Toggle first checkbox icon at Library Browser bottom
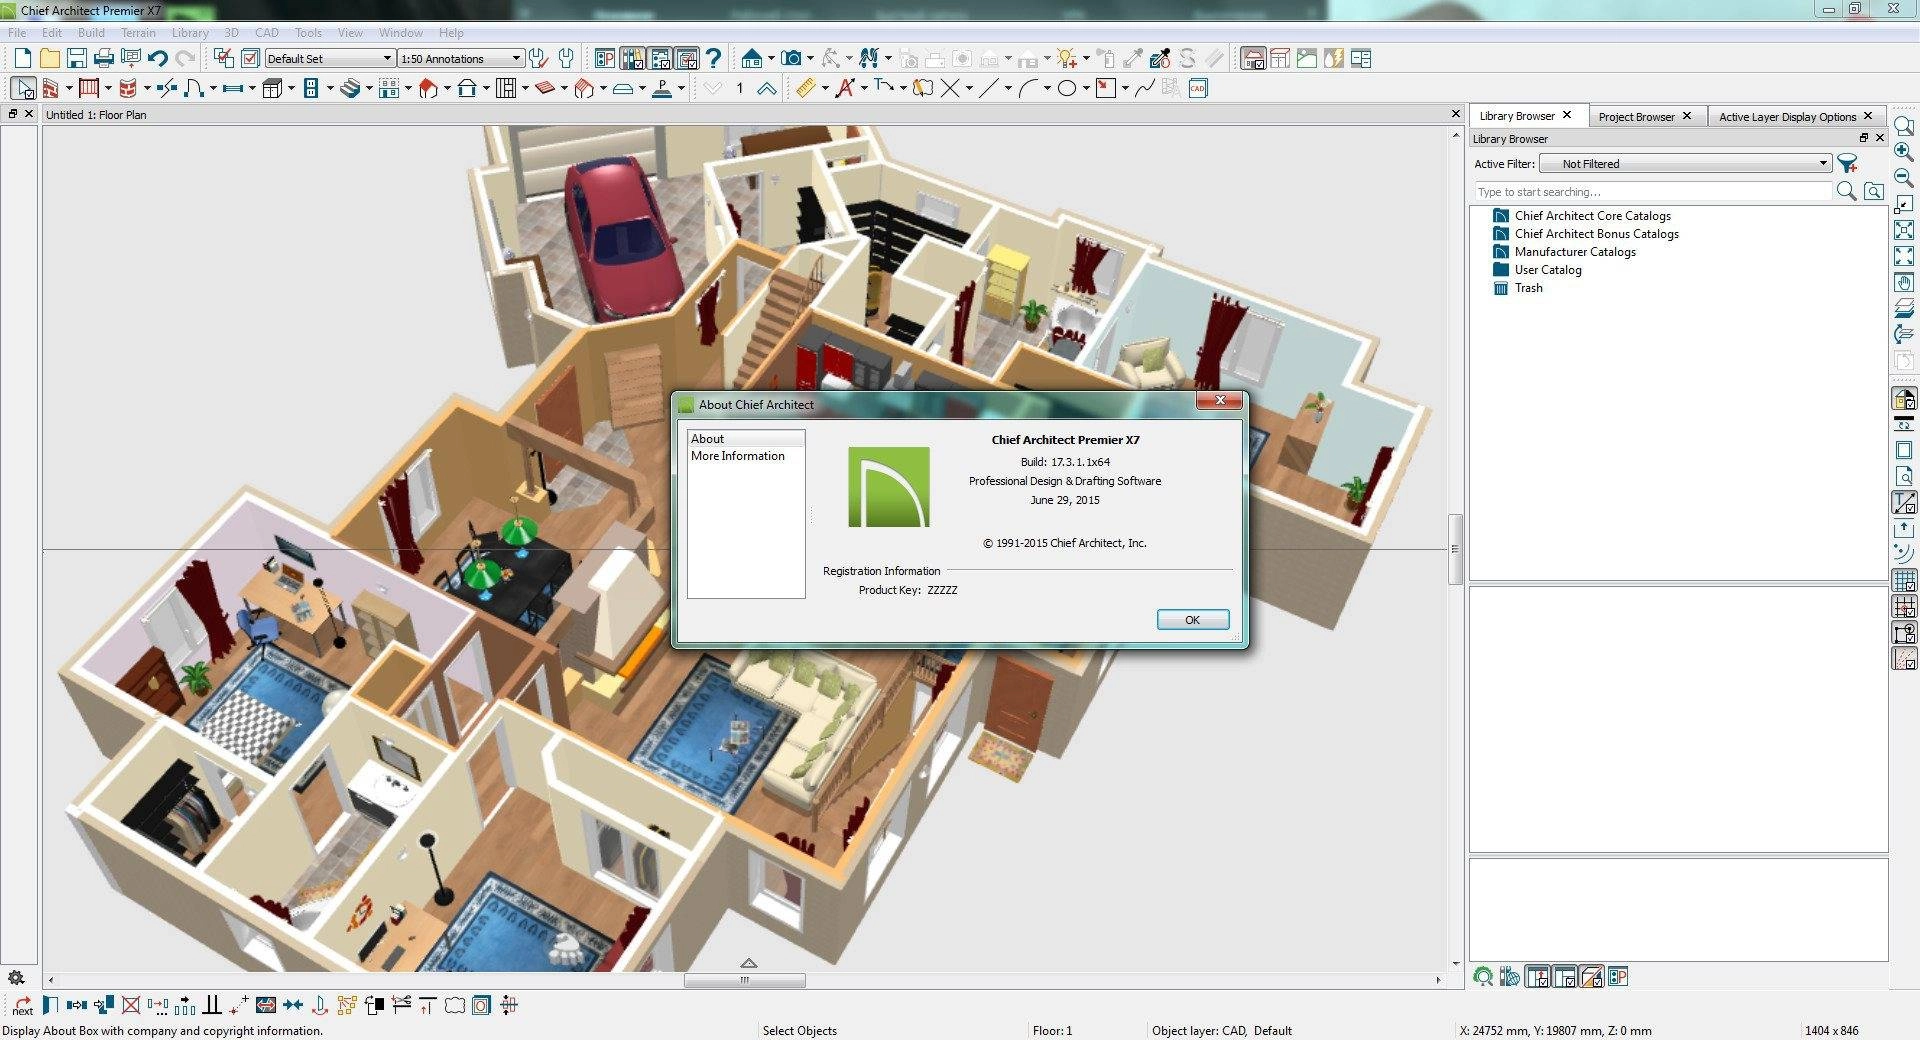 (x=1538, y=977)
